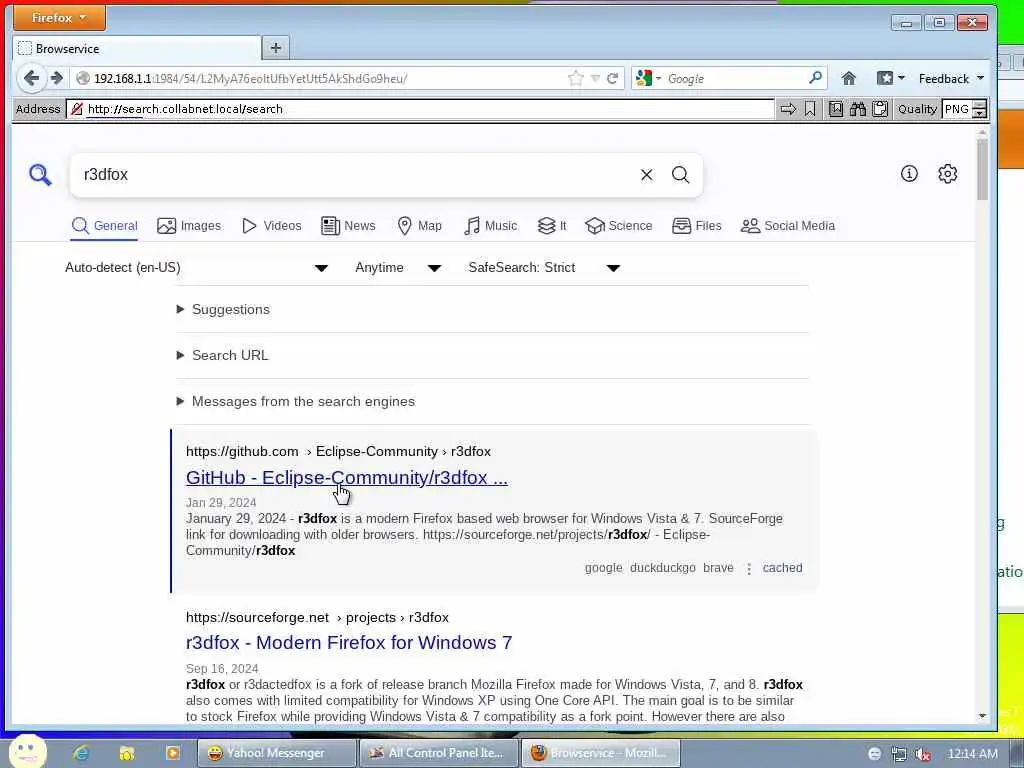The height and width of the screenshot is (768, 1024).
Task: Open the Browservice bookmarks book icon
Action: tap(835, 109)
